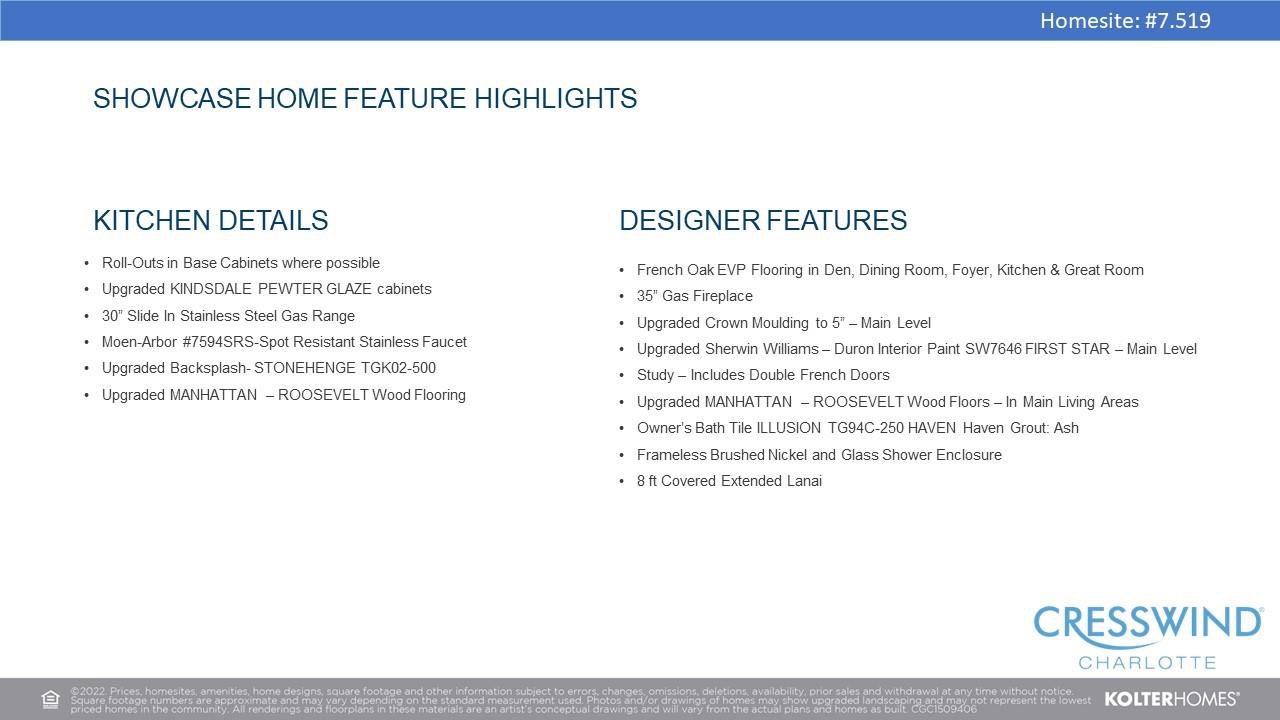Select the 'Homesite: #7.519' header text
This screenshot has width=1280, height=720.
[x=1125, y=20]
